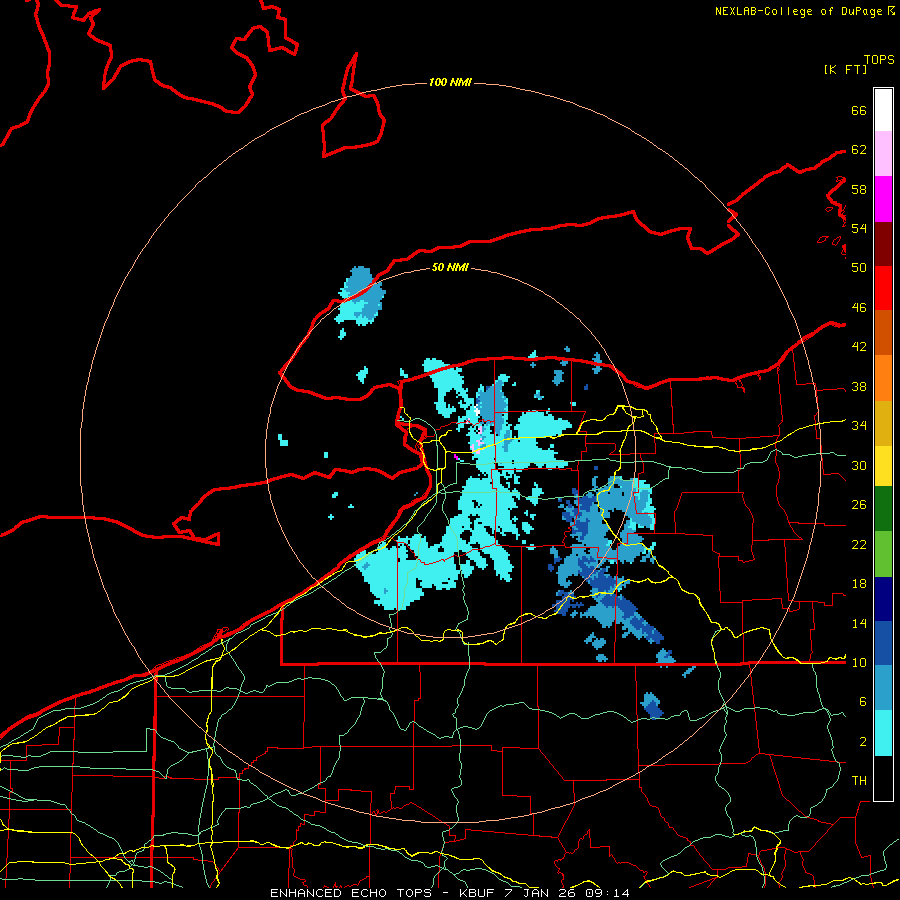This screenshot has height=900, width=900.
Task: Click the Enhanced Echo Tops KBUF caption
Action: click(x=450, y=893)
